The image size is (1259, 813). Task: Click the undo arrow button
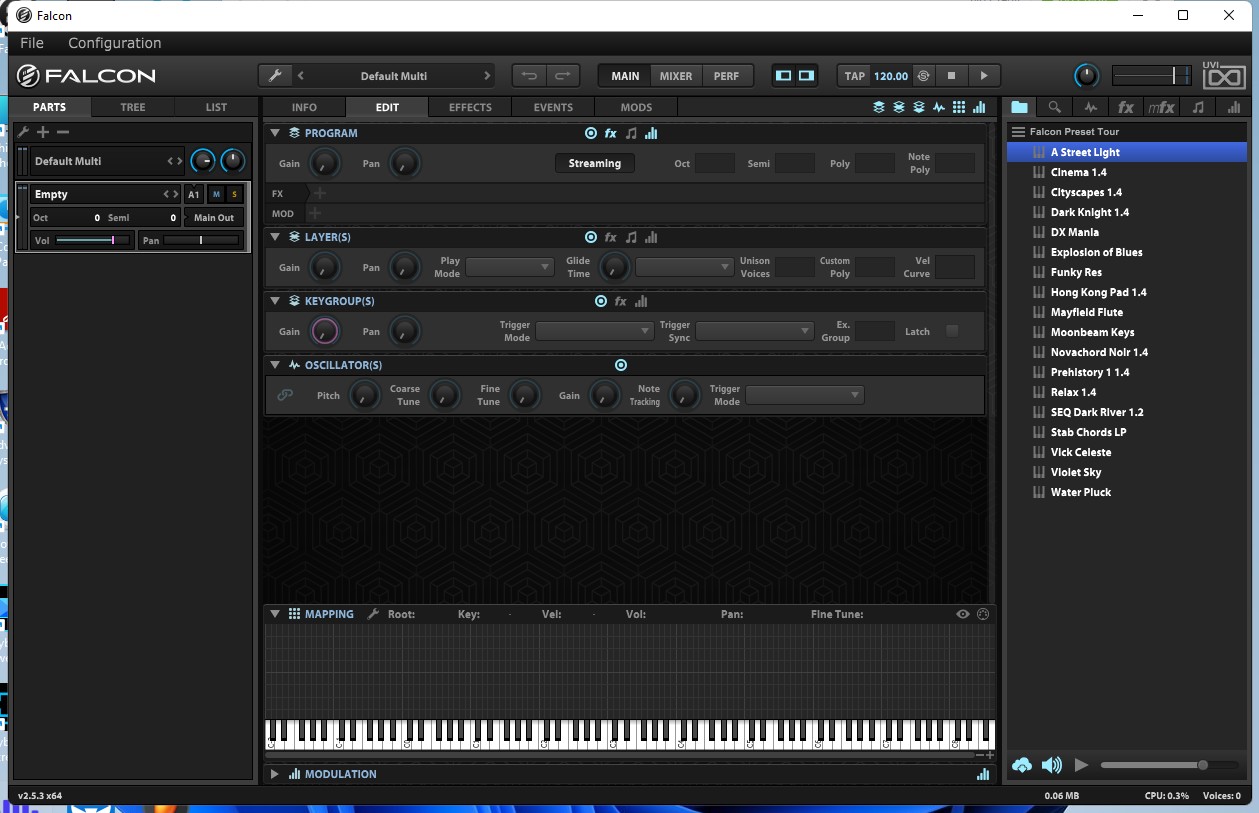pyautogui.click(x=529, y=76)
